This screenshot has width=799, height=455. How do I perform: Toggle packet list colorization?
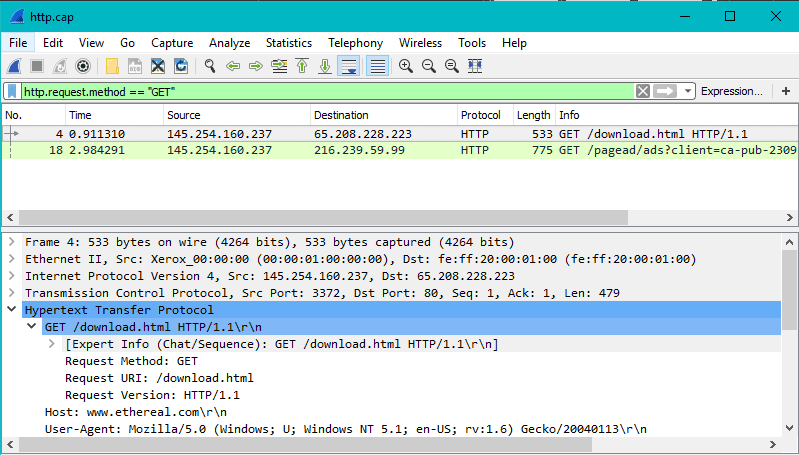pos(378,66)
